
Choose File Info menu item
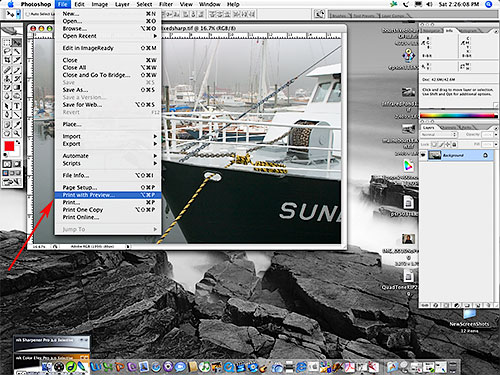(x=108, y=175)
